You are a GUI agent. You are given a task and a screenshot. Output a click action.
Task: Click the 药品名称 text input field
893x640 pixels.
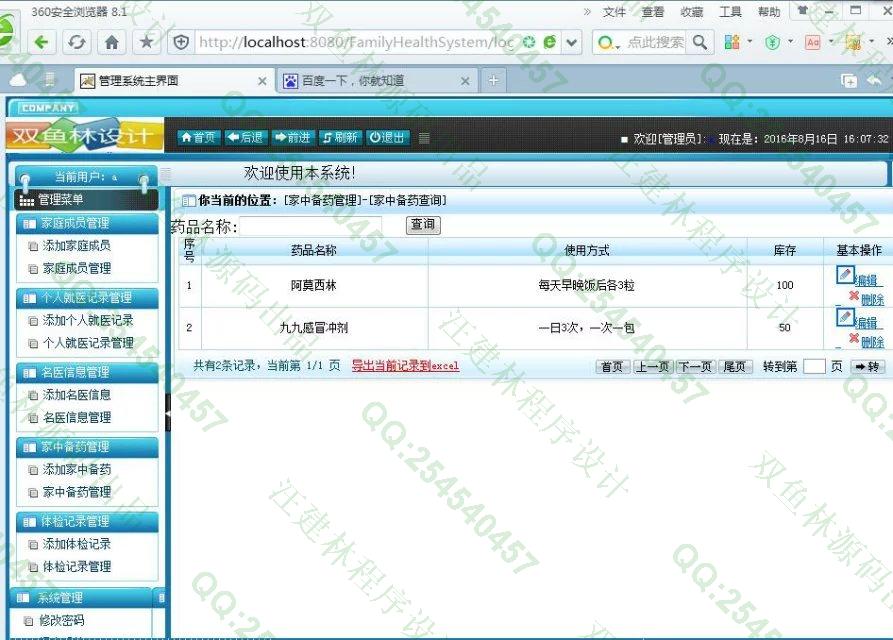click(311, 227)
